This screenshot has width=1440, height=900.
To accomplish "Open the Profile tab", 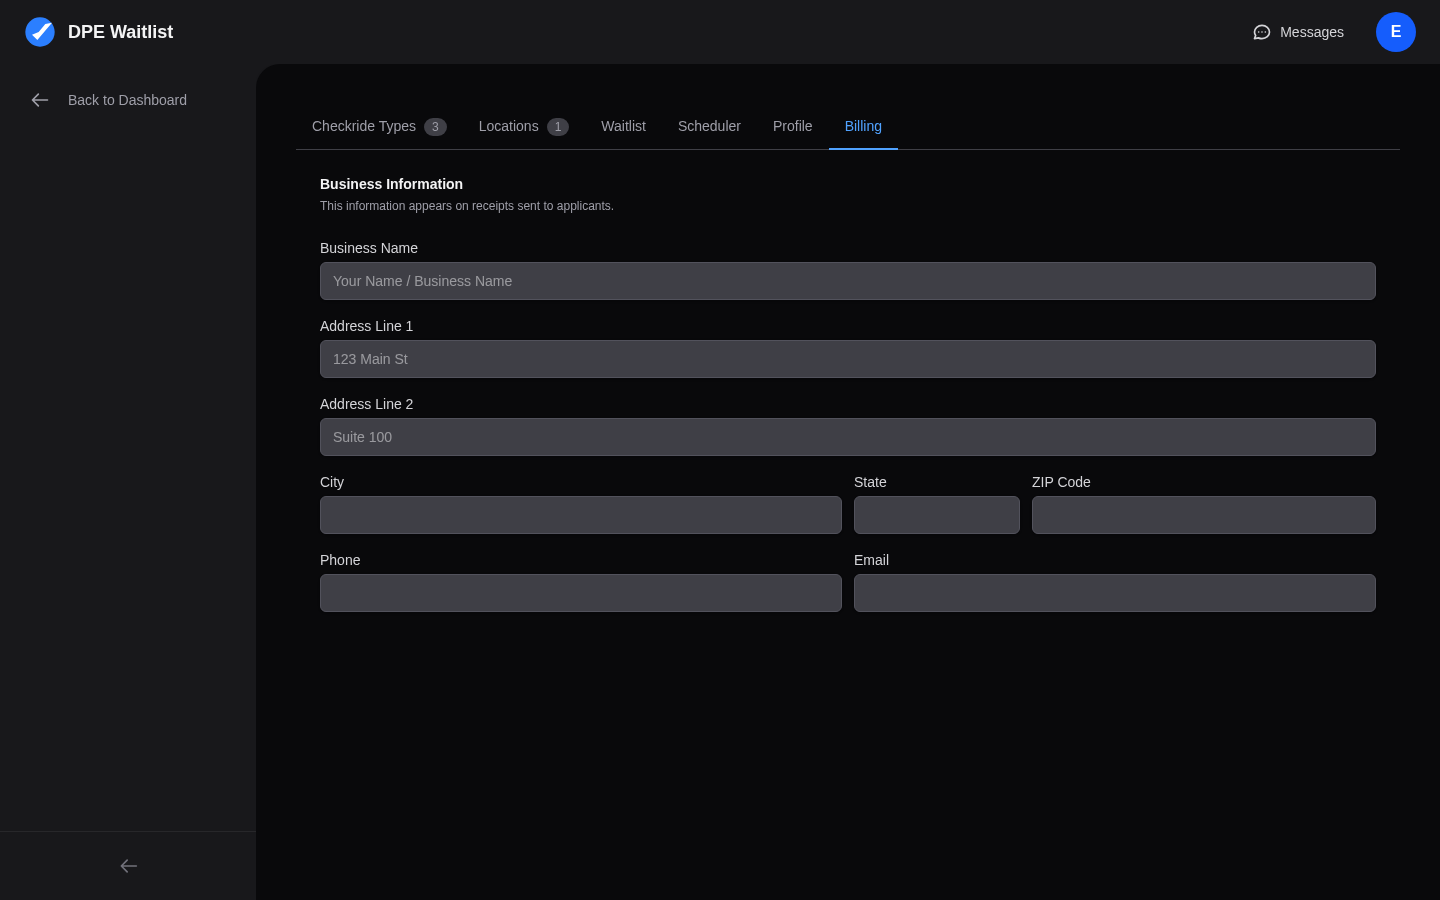I will pyautogui.click(x=792, y=126).
